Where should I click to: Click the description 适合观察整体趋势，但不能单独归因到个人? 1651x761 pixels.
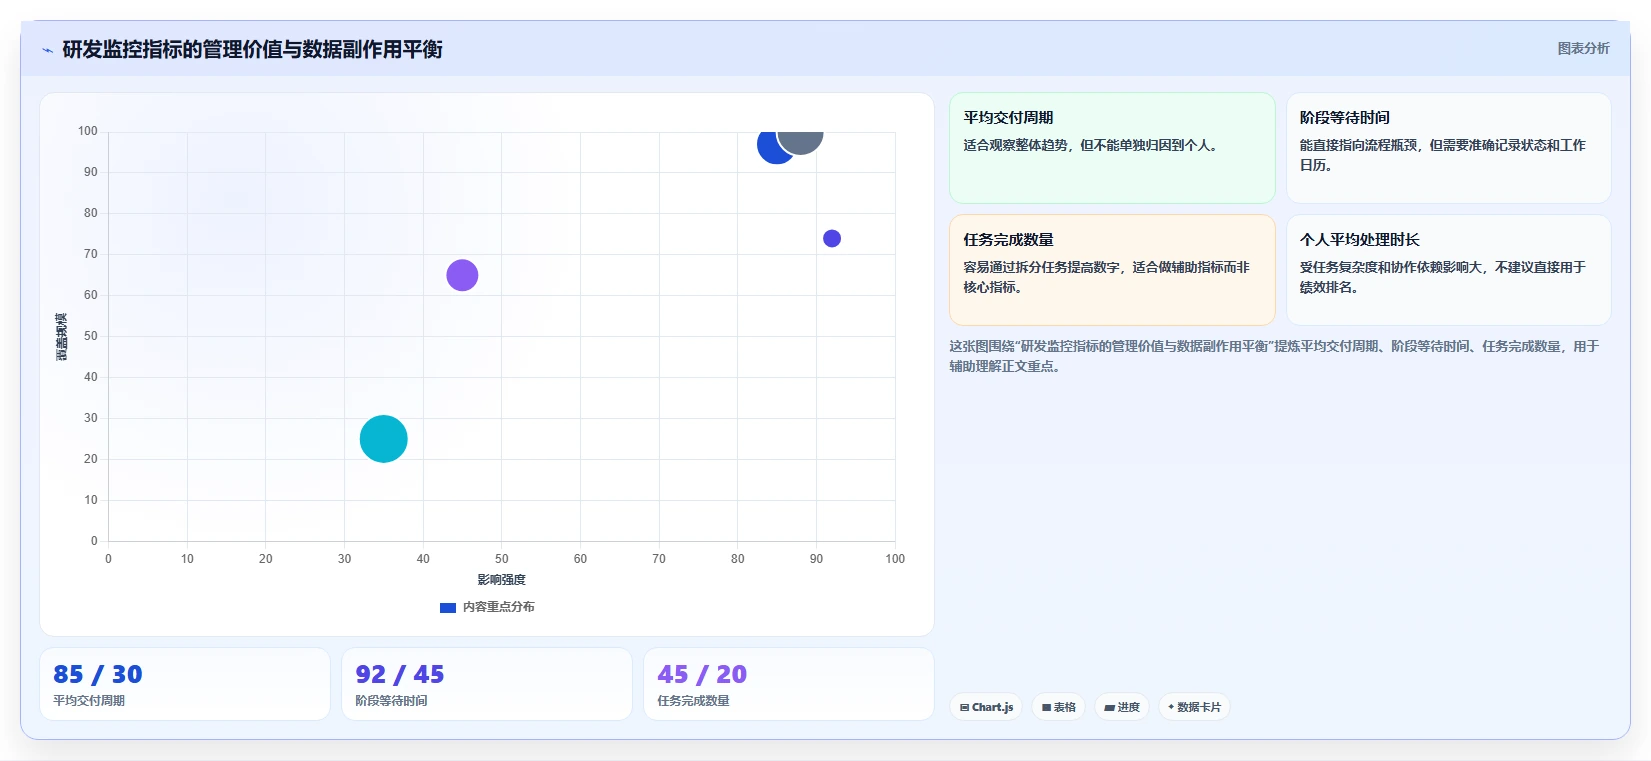1091,145
